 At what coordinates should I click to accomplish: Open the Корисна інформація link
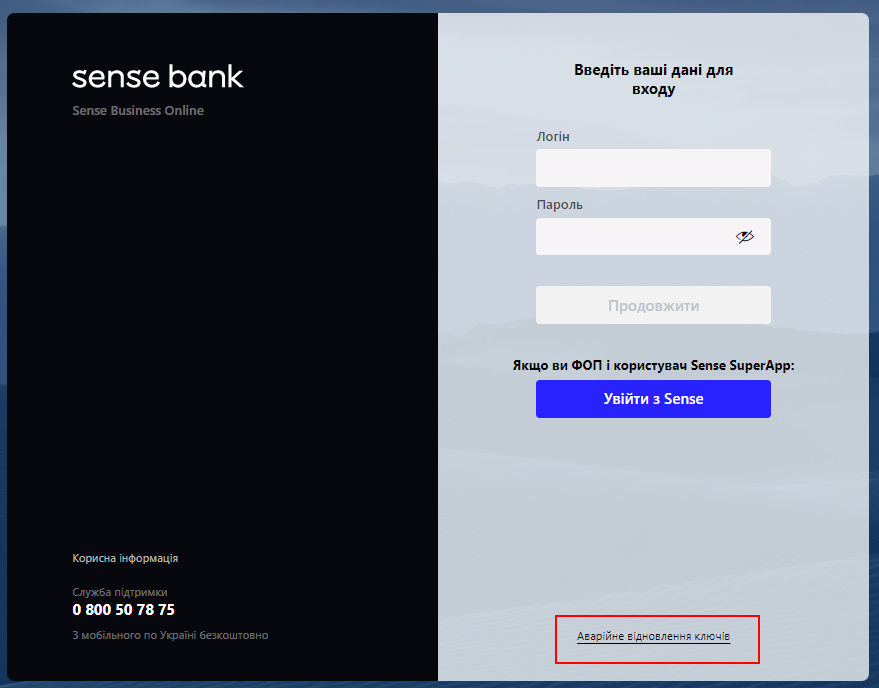tap(125, 558)
